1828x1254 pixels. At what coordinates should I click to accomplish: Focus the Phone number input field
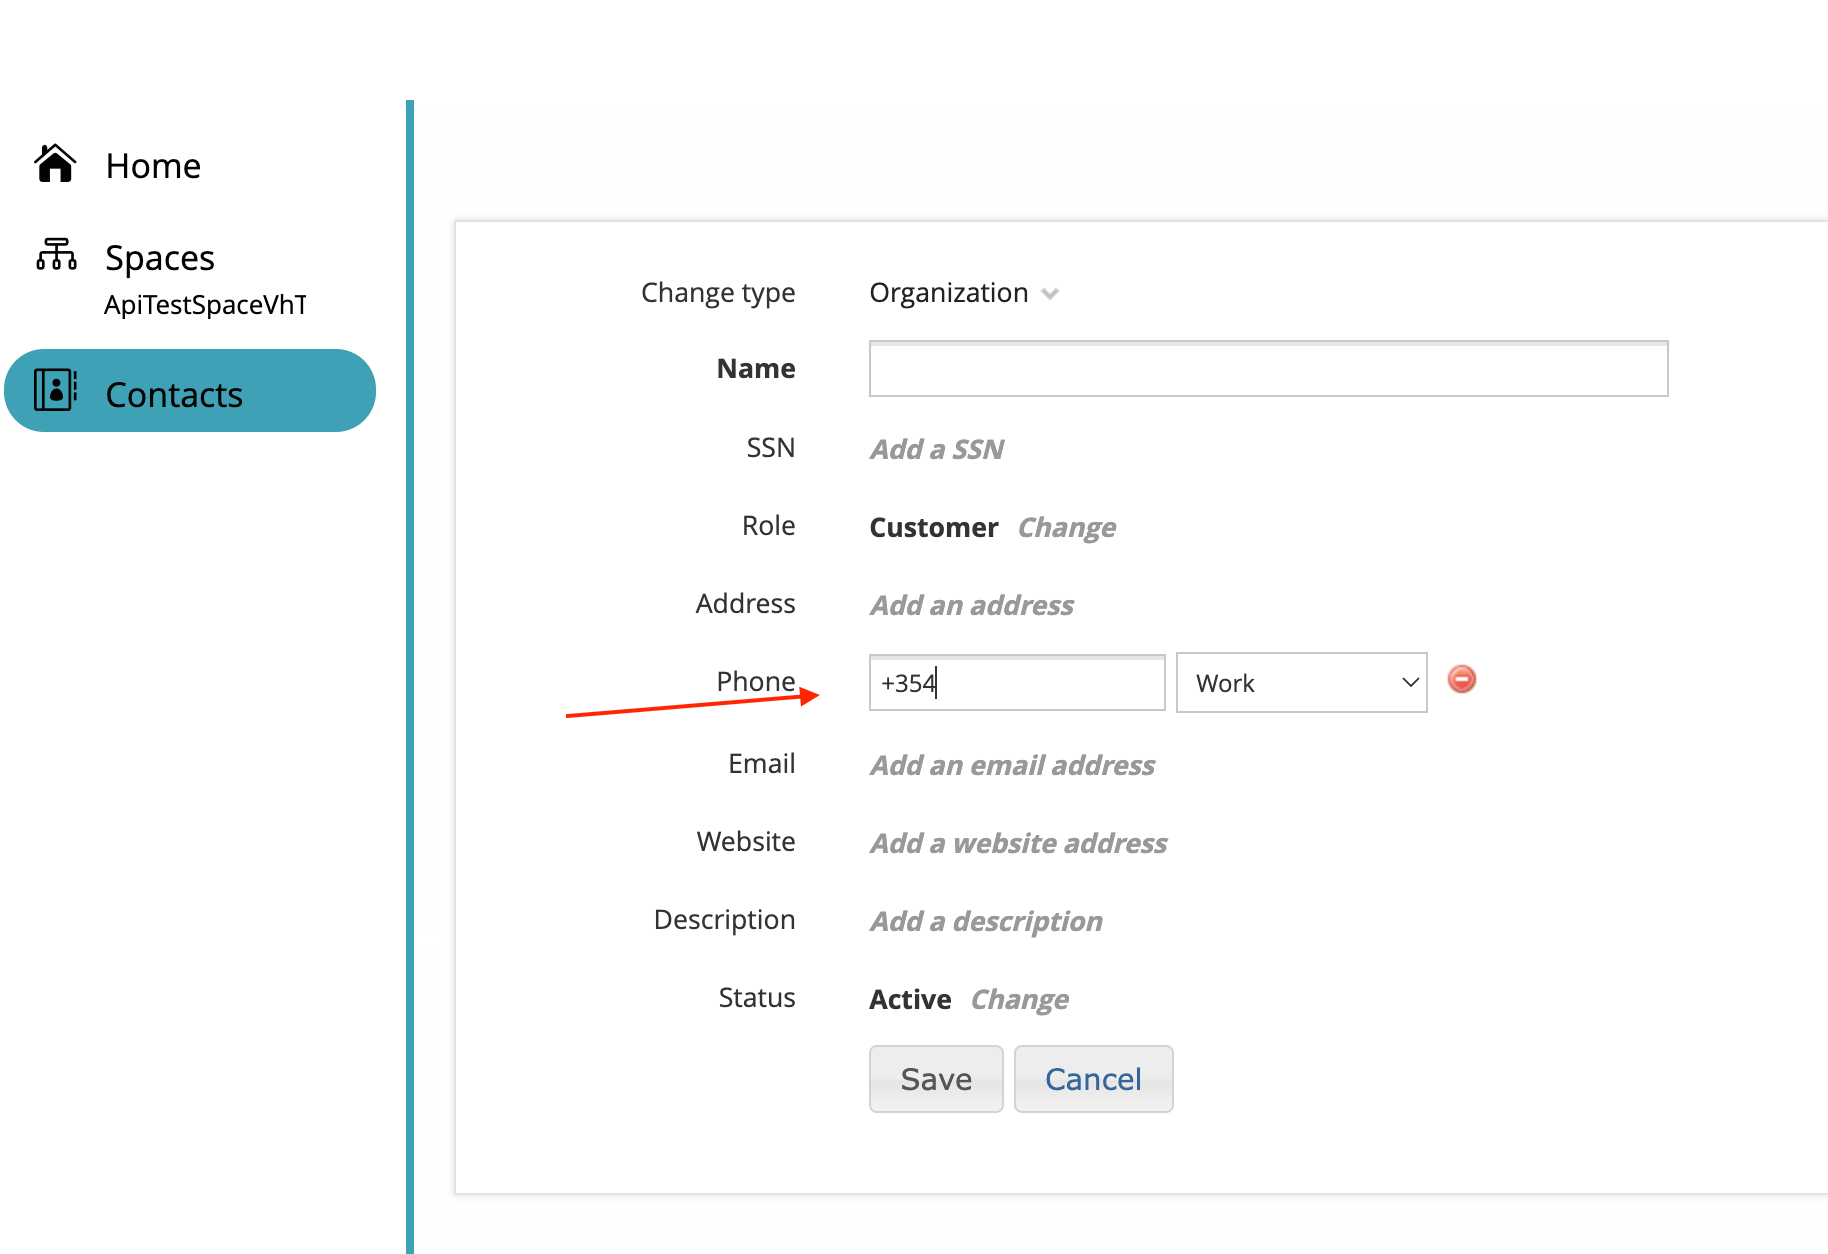pos(1016,683)
